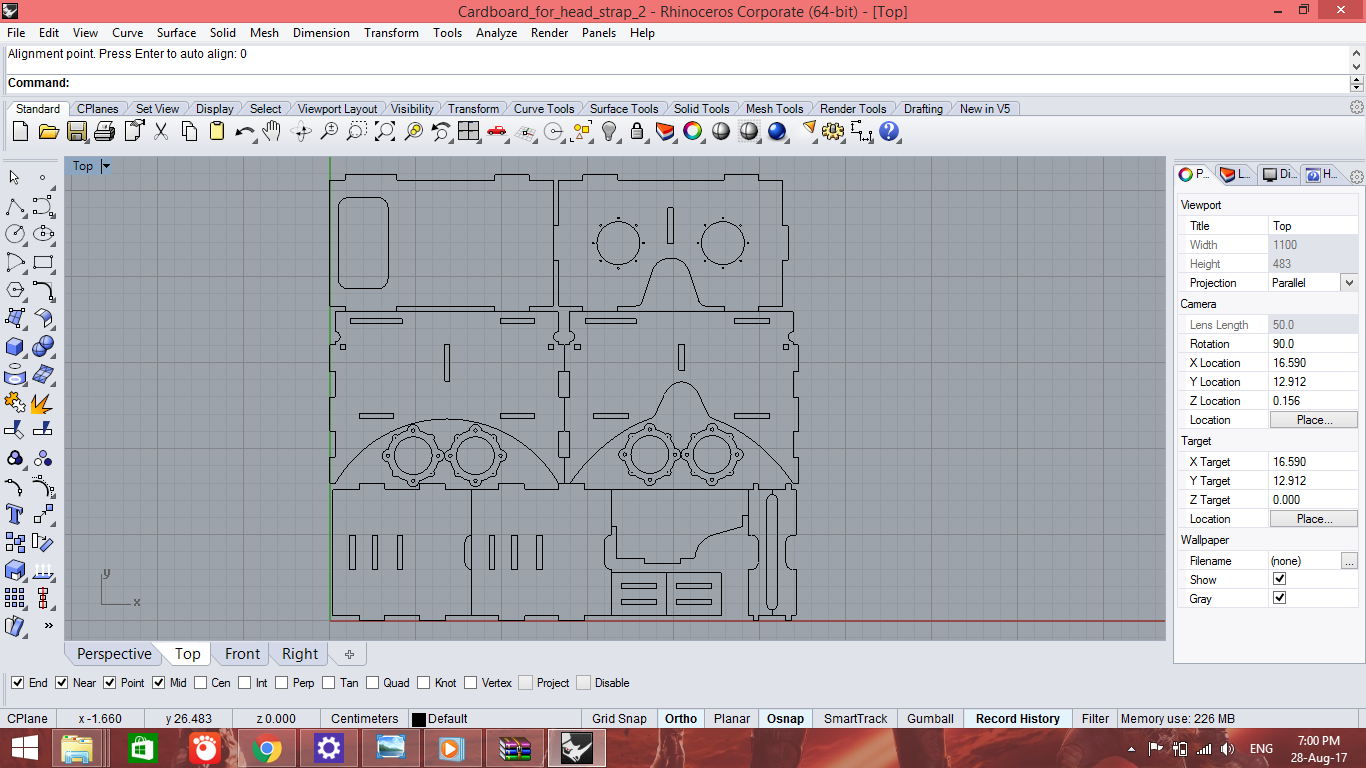
Task: Click the camera Location Place button
Action: 1313,420
